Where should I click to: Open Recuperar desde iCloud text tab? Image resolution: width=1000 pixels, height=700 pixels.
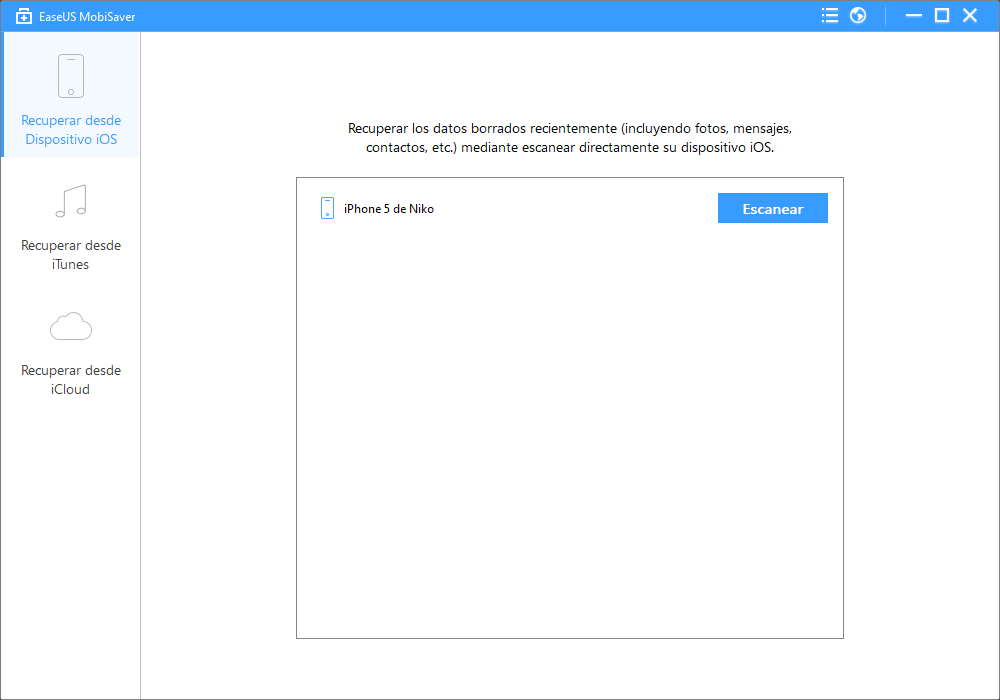(70, 380)
